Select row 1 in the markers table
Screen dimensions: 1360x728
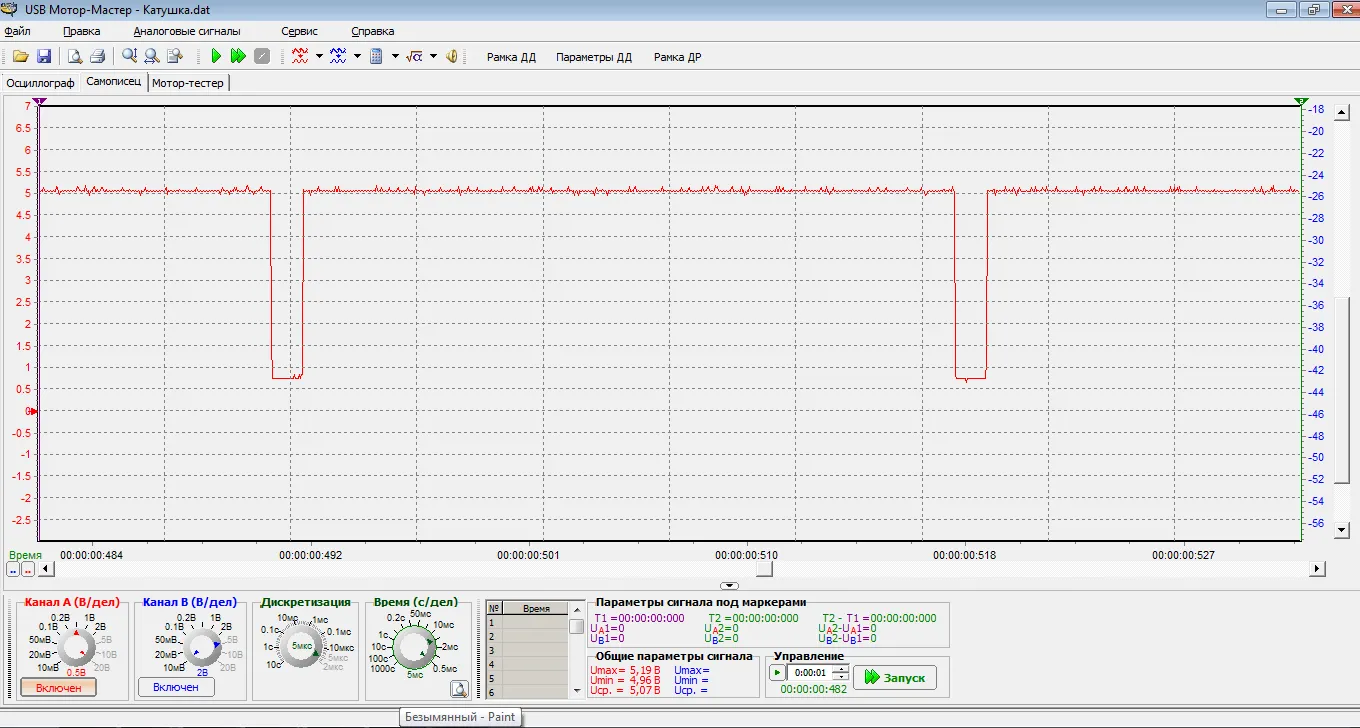[527, 623]
